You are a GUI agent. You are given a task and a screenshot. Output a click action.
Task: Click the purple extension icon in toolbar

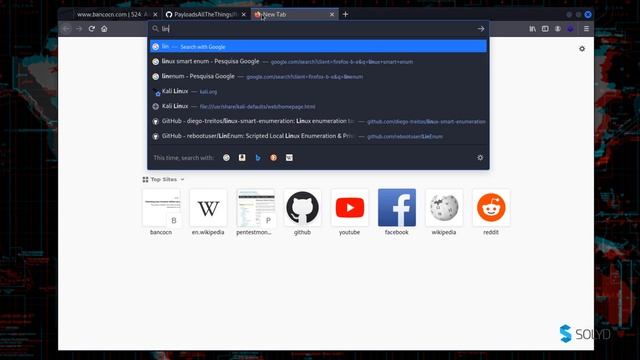[x=570, y=29]
